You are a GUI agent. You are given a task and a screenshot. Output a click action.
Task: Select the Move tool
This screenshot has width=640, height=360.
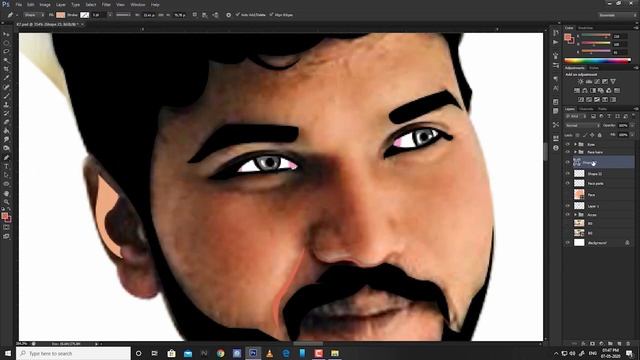tap(6, 34)
